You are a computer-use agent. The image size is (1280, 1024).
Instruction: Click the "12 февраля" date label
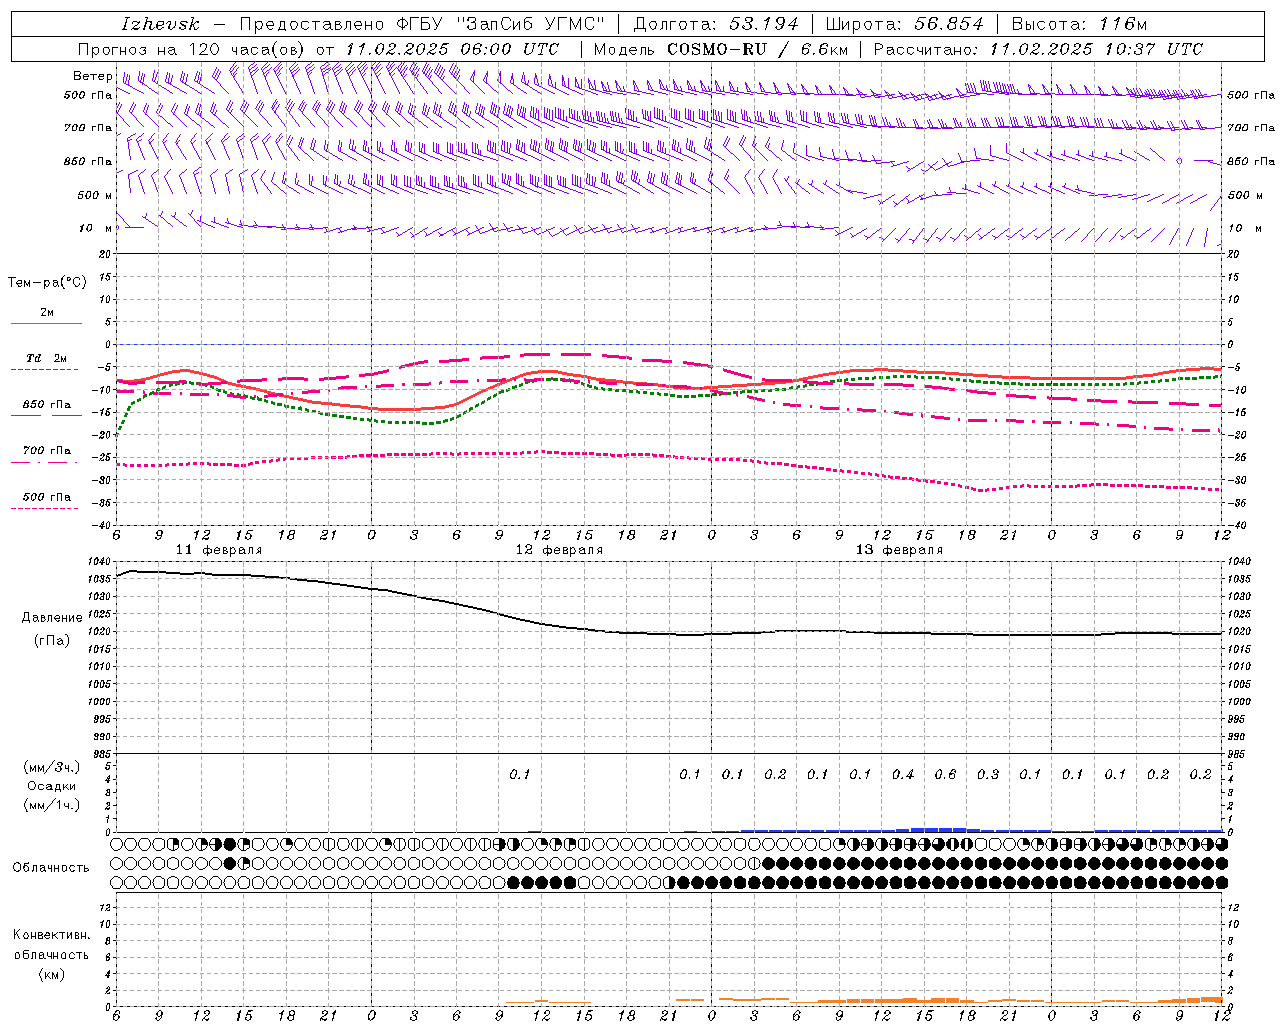(x=559, y=550)
